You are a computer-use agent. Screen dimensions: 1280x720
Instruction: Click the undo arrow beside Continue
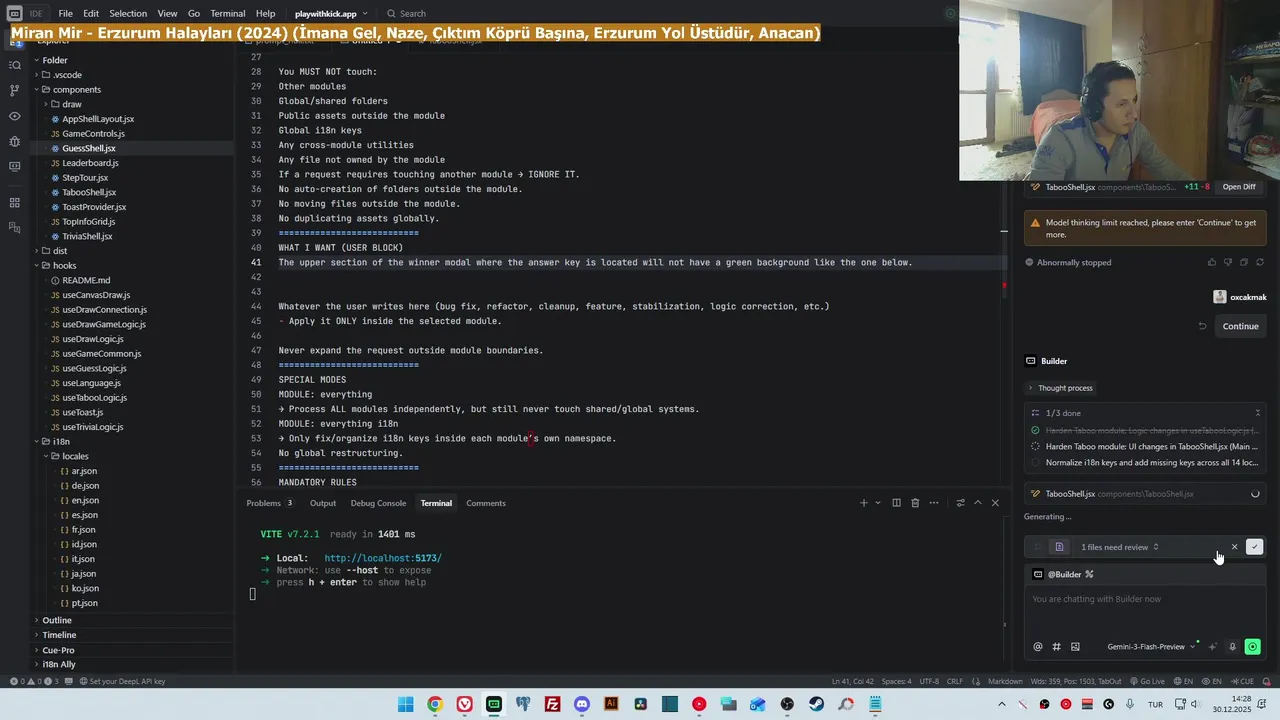point(1202,326)
